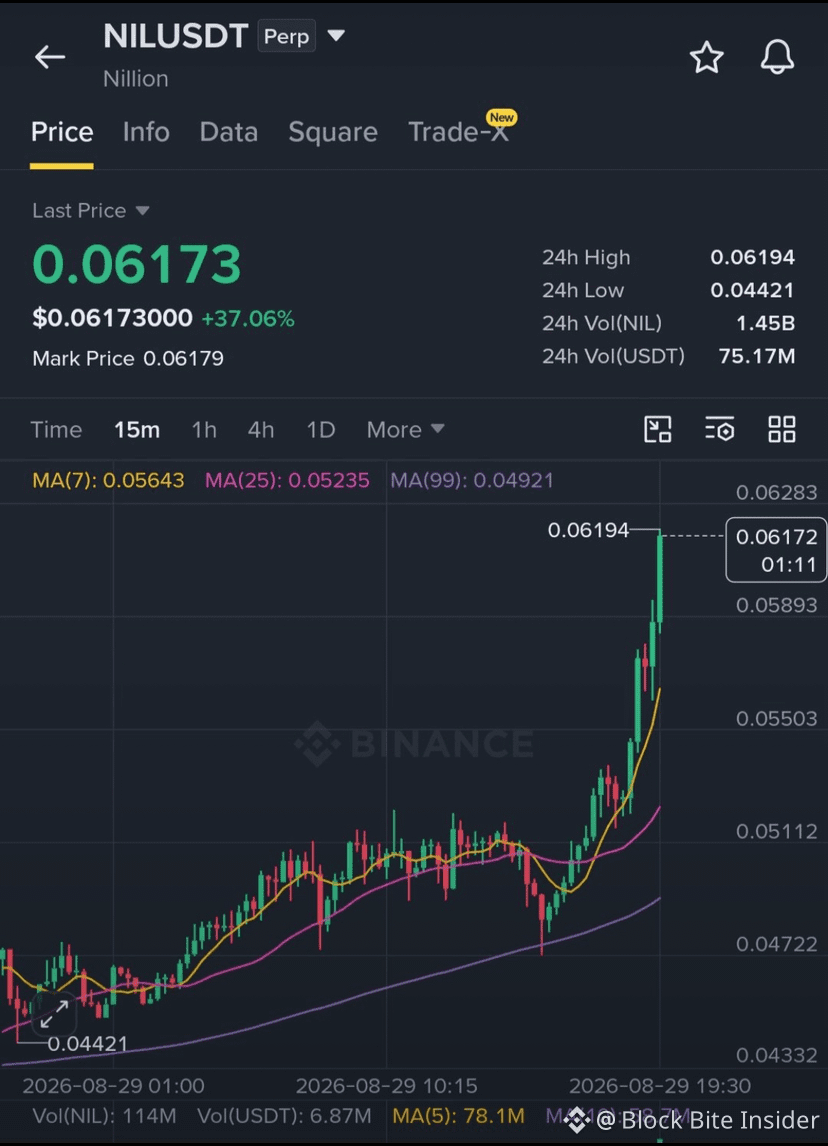This screenshot has width=828, height=1146.
Task: Open the NILUSDT Perp pair selector arrow
Action: pyautogui.click(x=335, y=35)
